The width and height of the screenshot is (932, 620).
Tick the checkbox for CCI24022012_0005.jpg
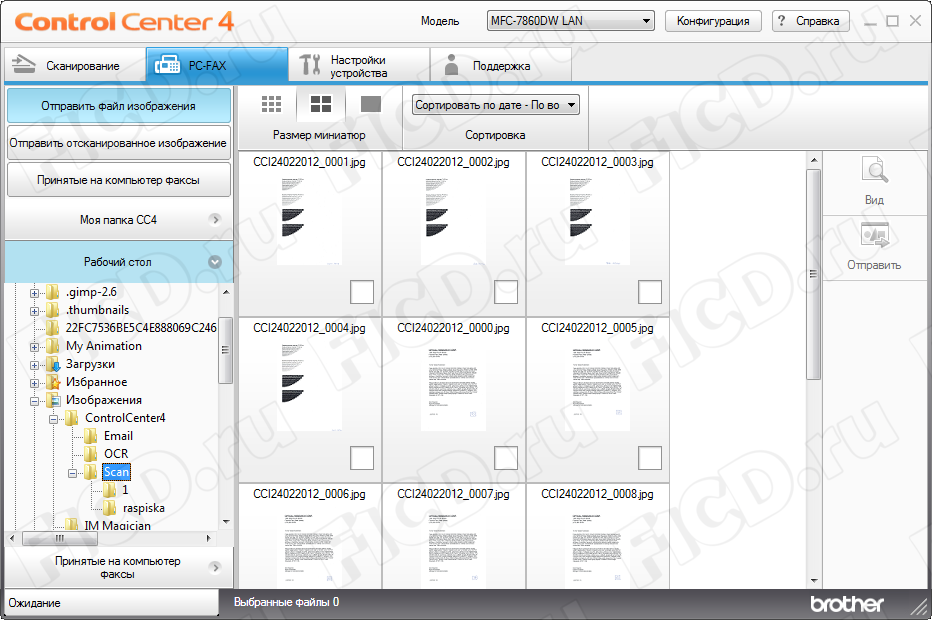pyautogui.click(x=650, y=458)
